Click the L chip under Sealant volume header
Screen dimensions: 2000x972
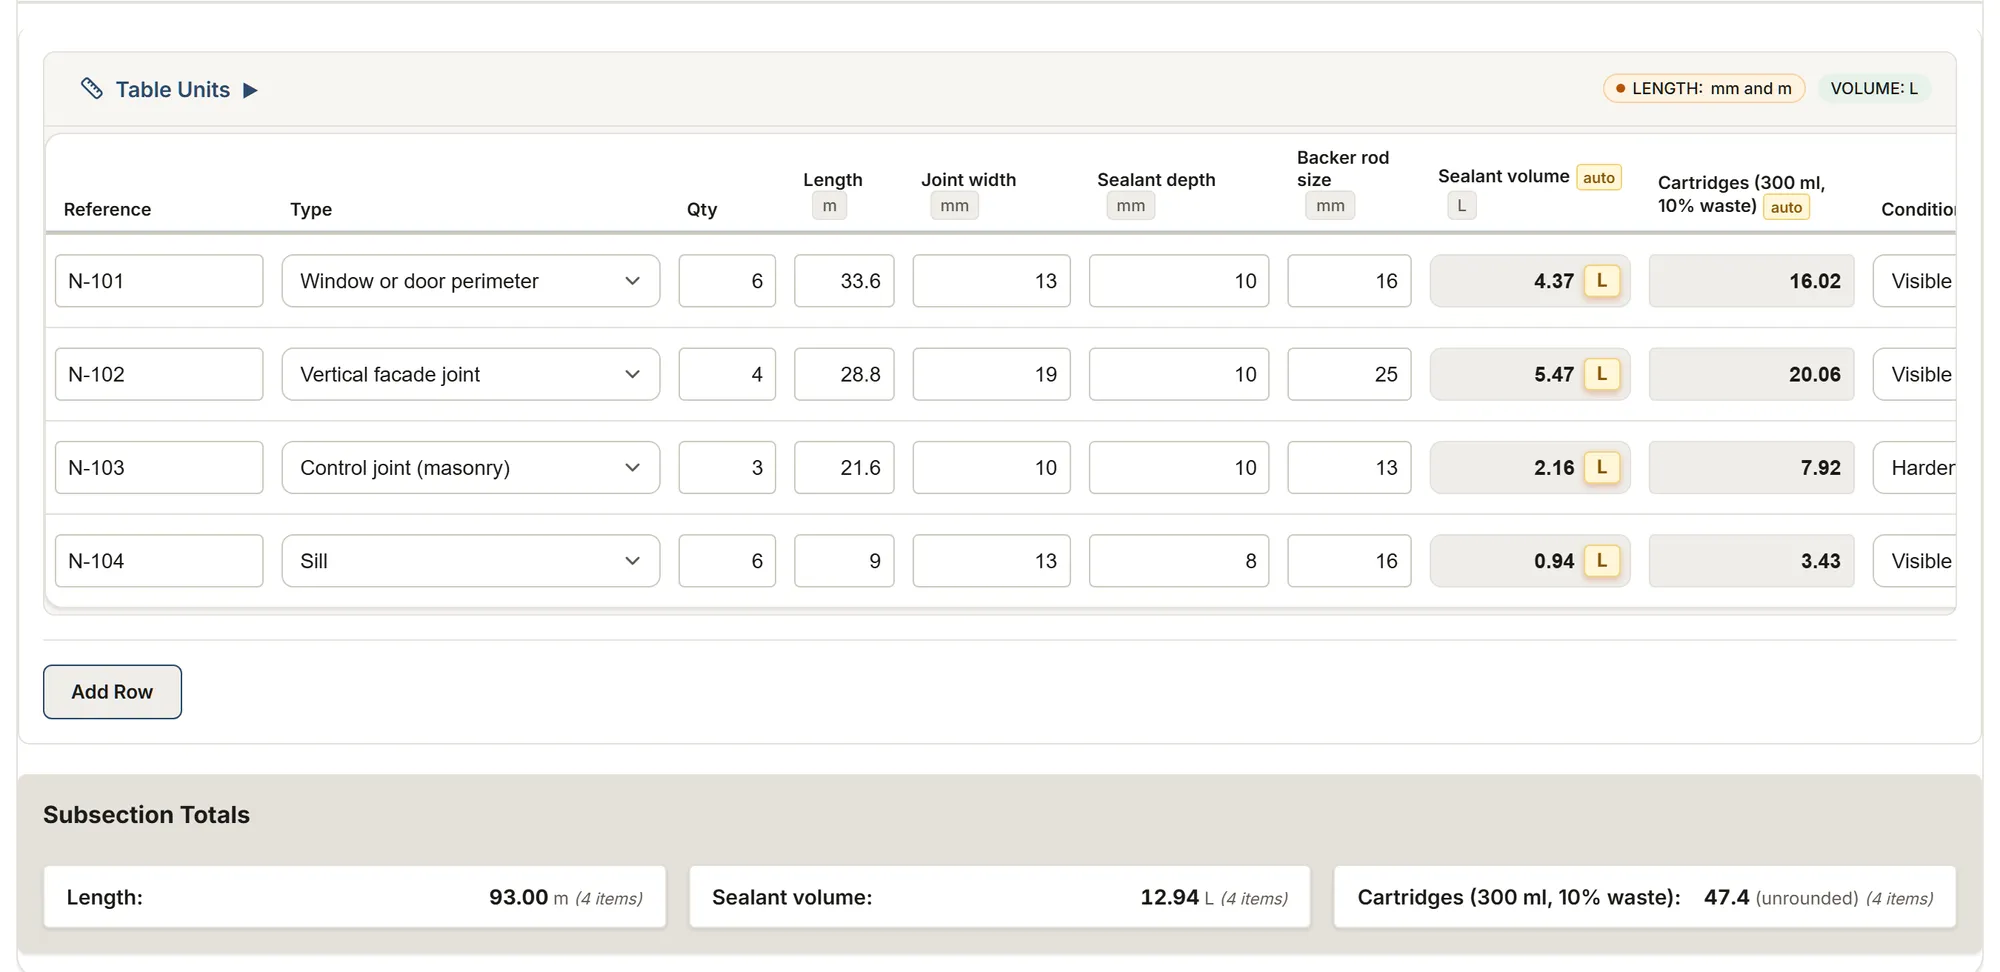1462,206
